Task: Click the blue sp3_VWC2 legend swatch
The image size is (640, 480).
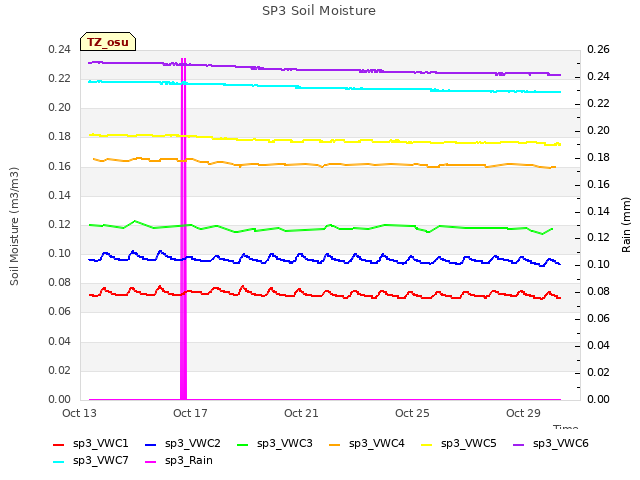Action: point(151,444)
